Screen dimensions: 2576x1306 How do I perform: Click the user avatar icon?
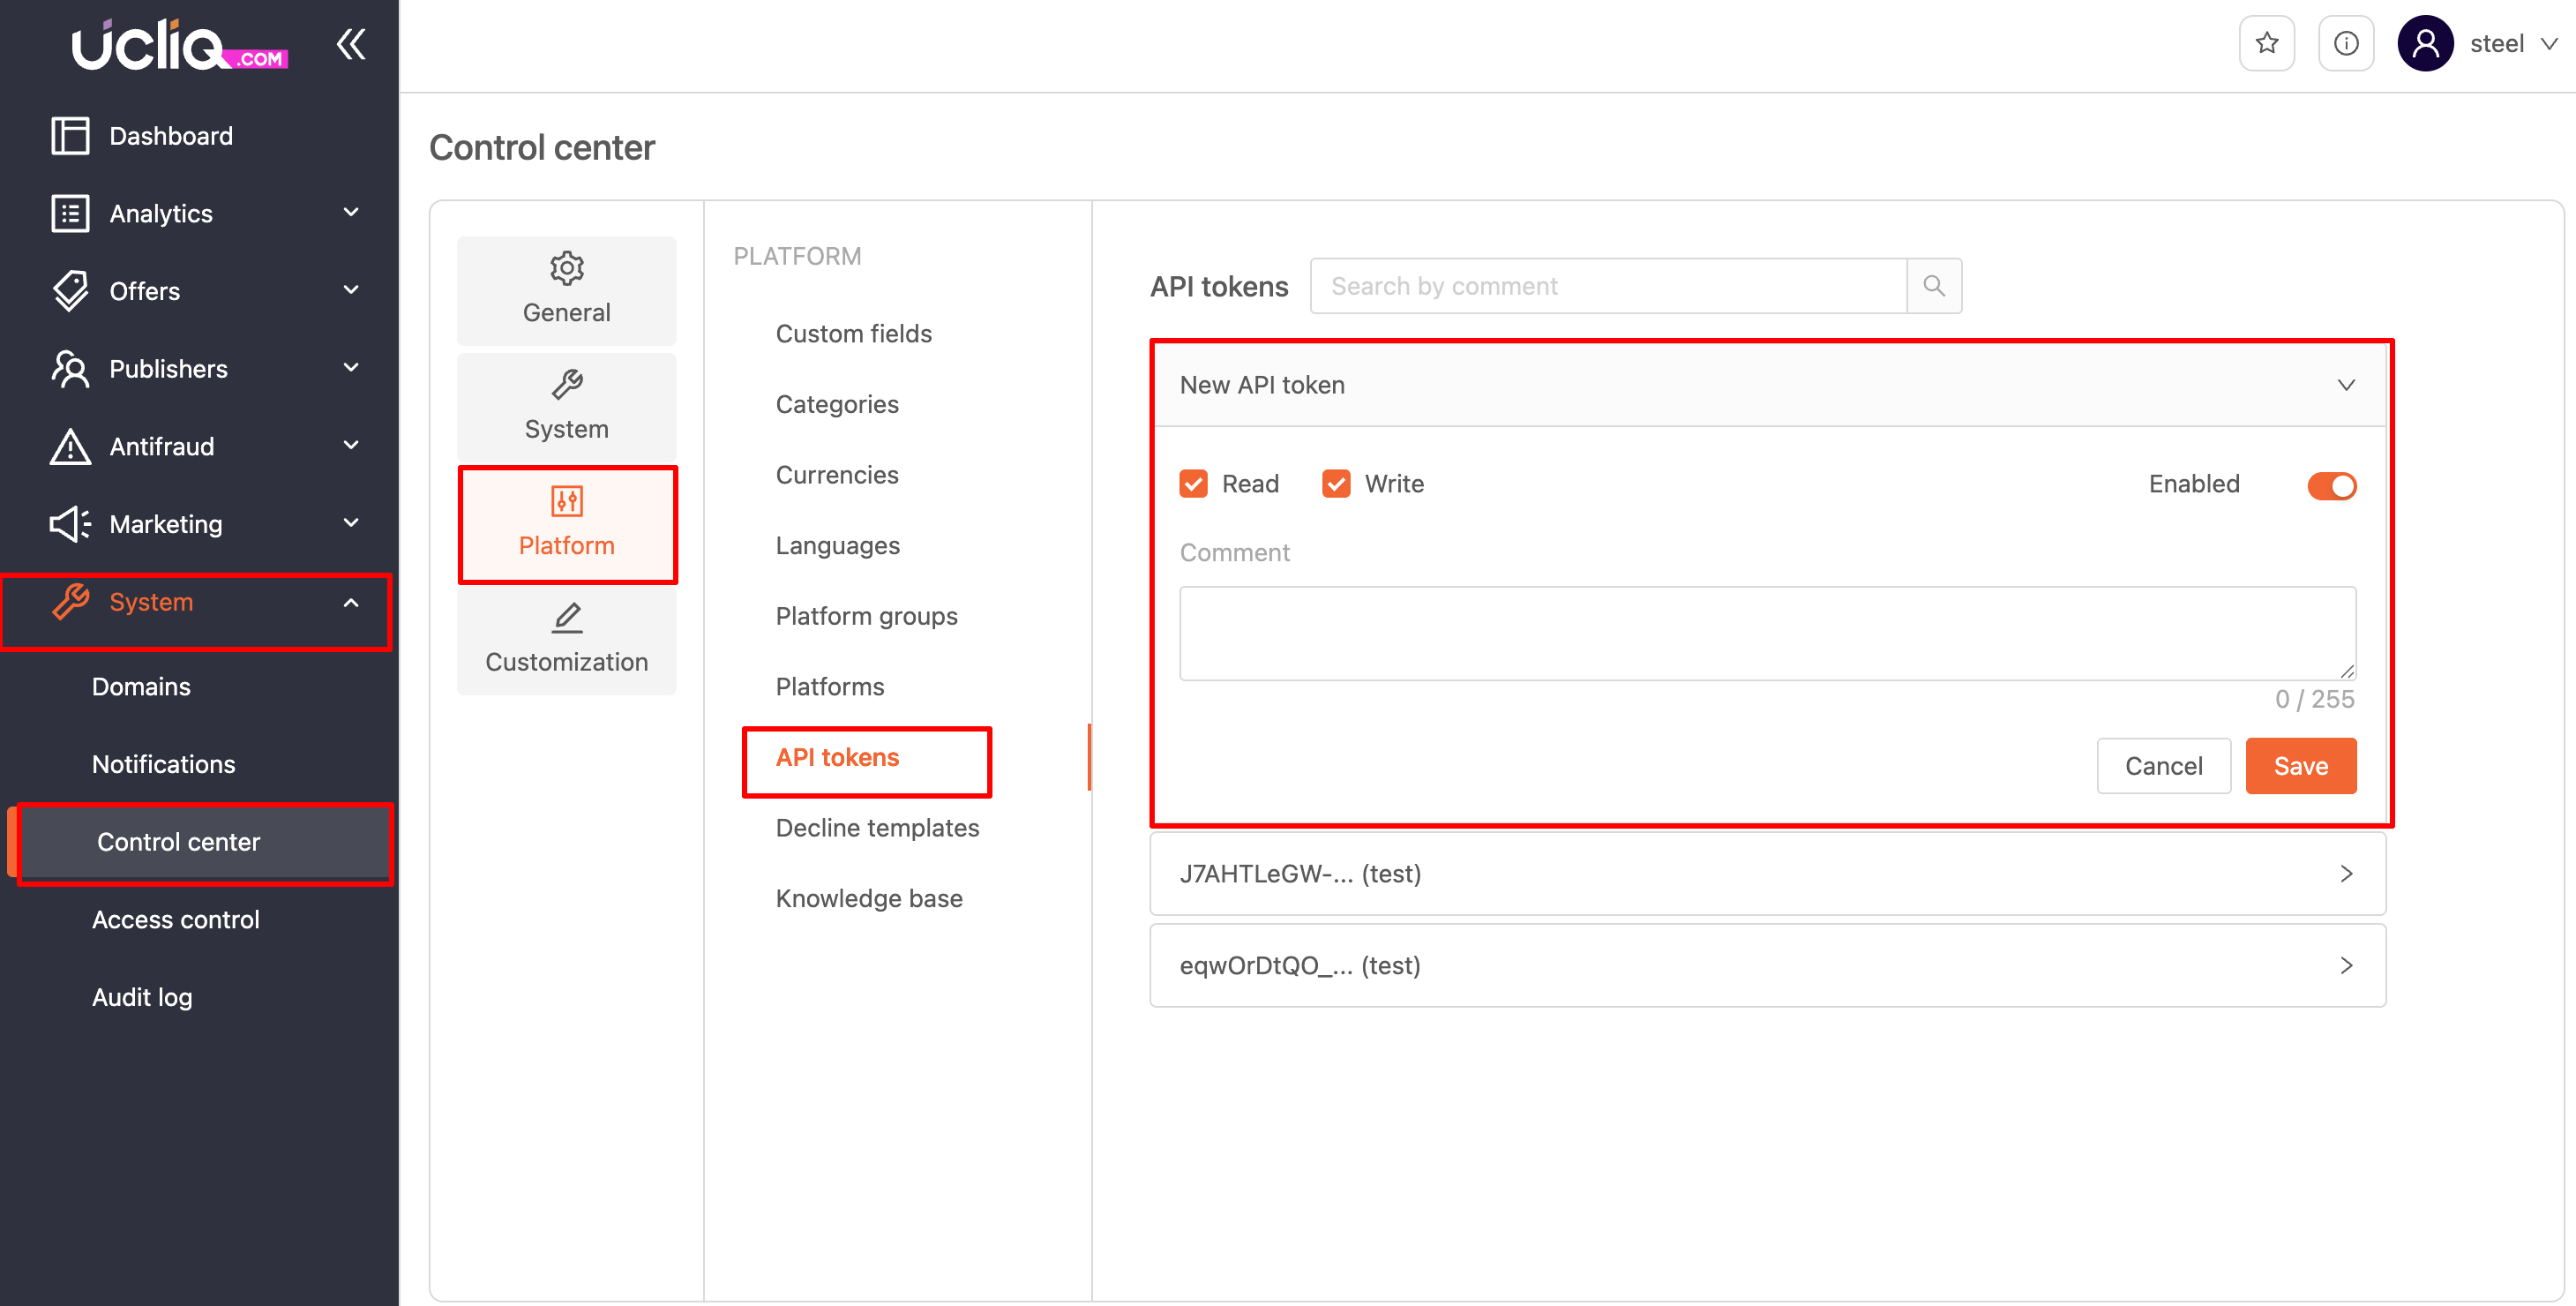(x=2425, y=44)
